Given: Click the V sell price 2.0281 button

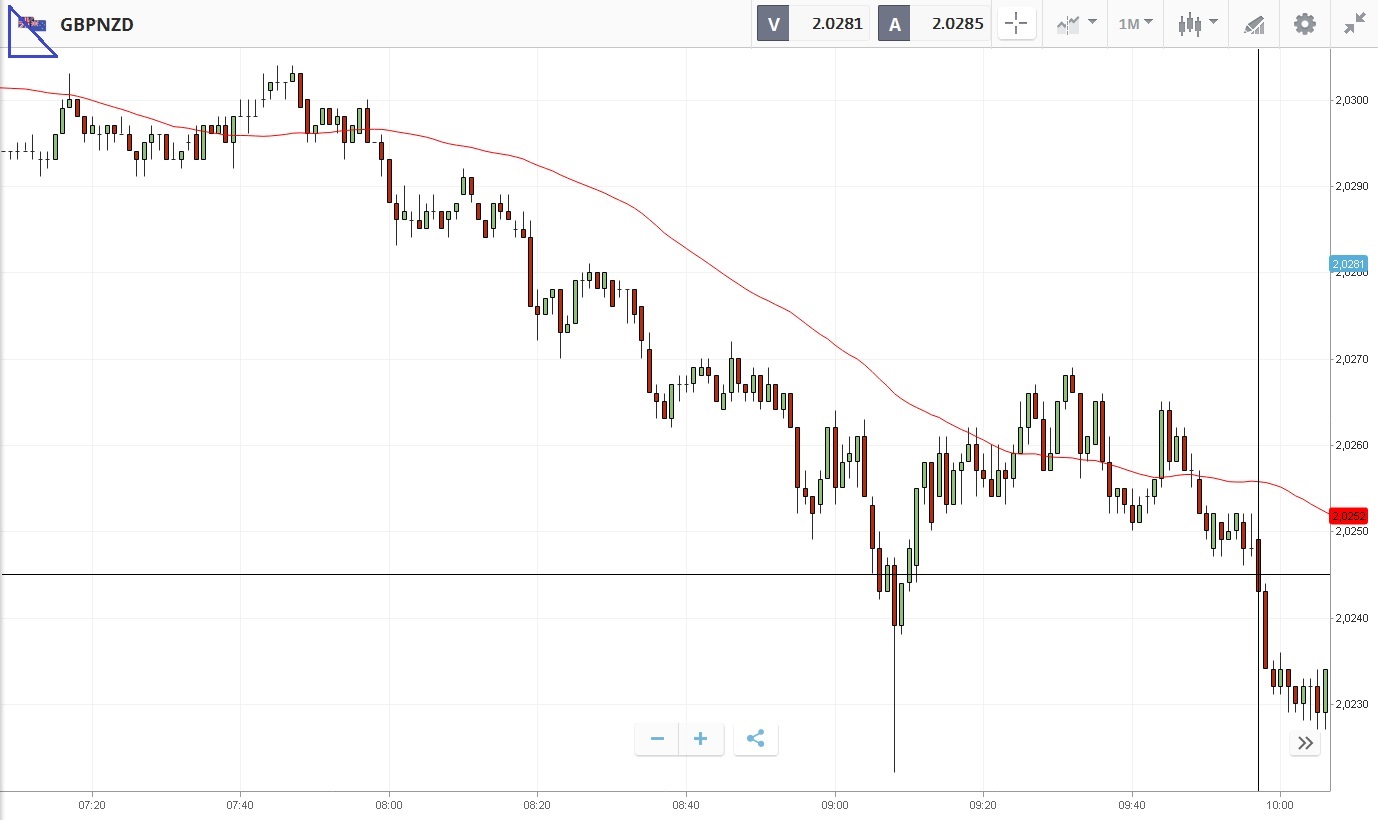Looking at the screenshot, I should point(813,24).
